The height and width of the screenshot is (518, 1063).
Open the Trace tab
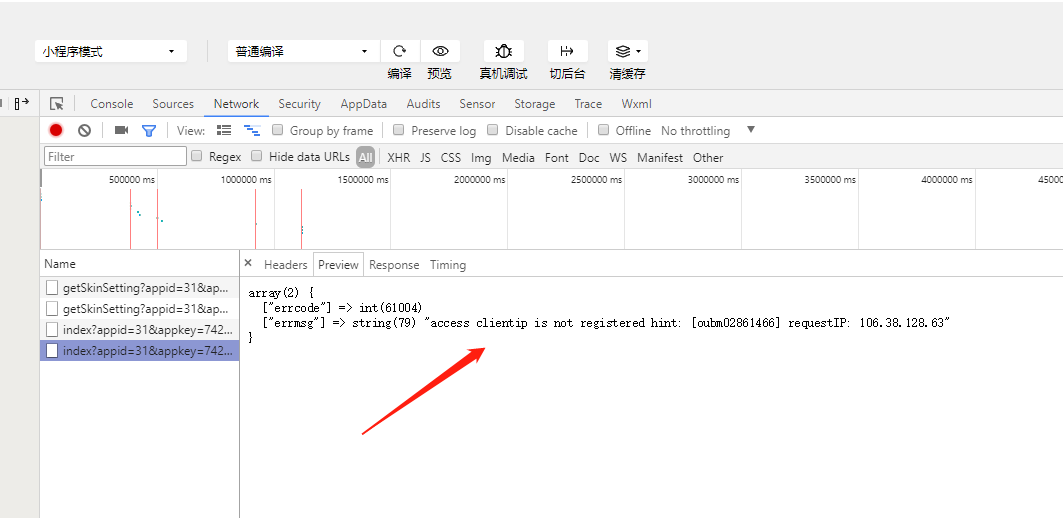(588, 104)
